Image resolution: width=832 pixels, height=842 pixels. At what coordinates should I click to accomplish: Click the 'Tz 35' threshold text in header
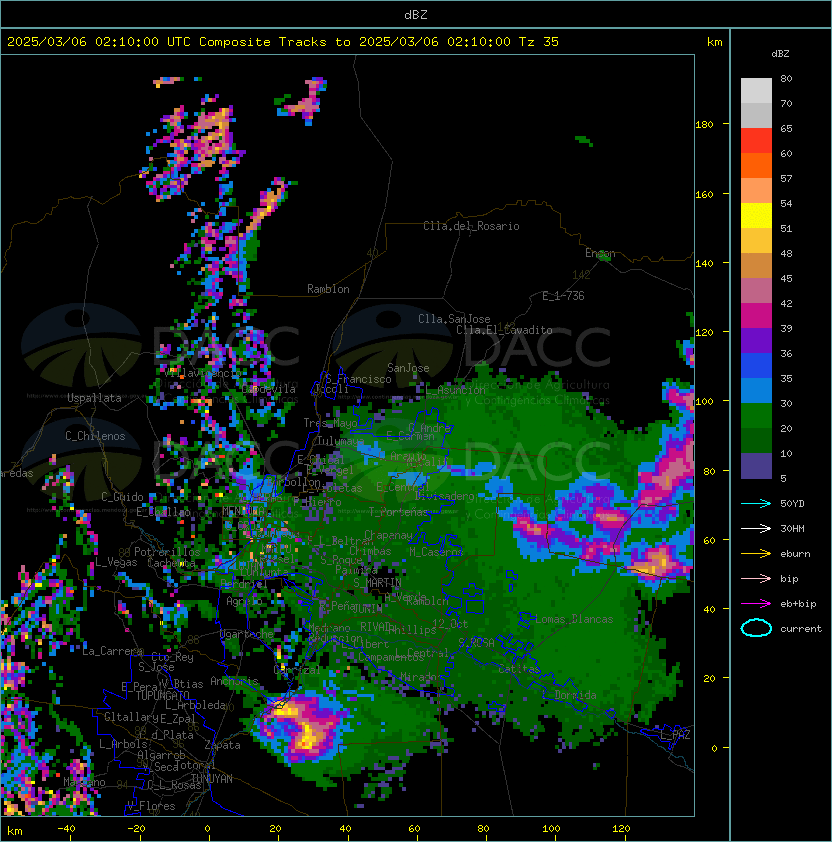(539, 42)
